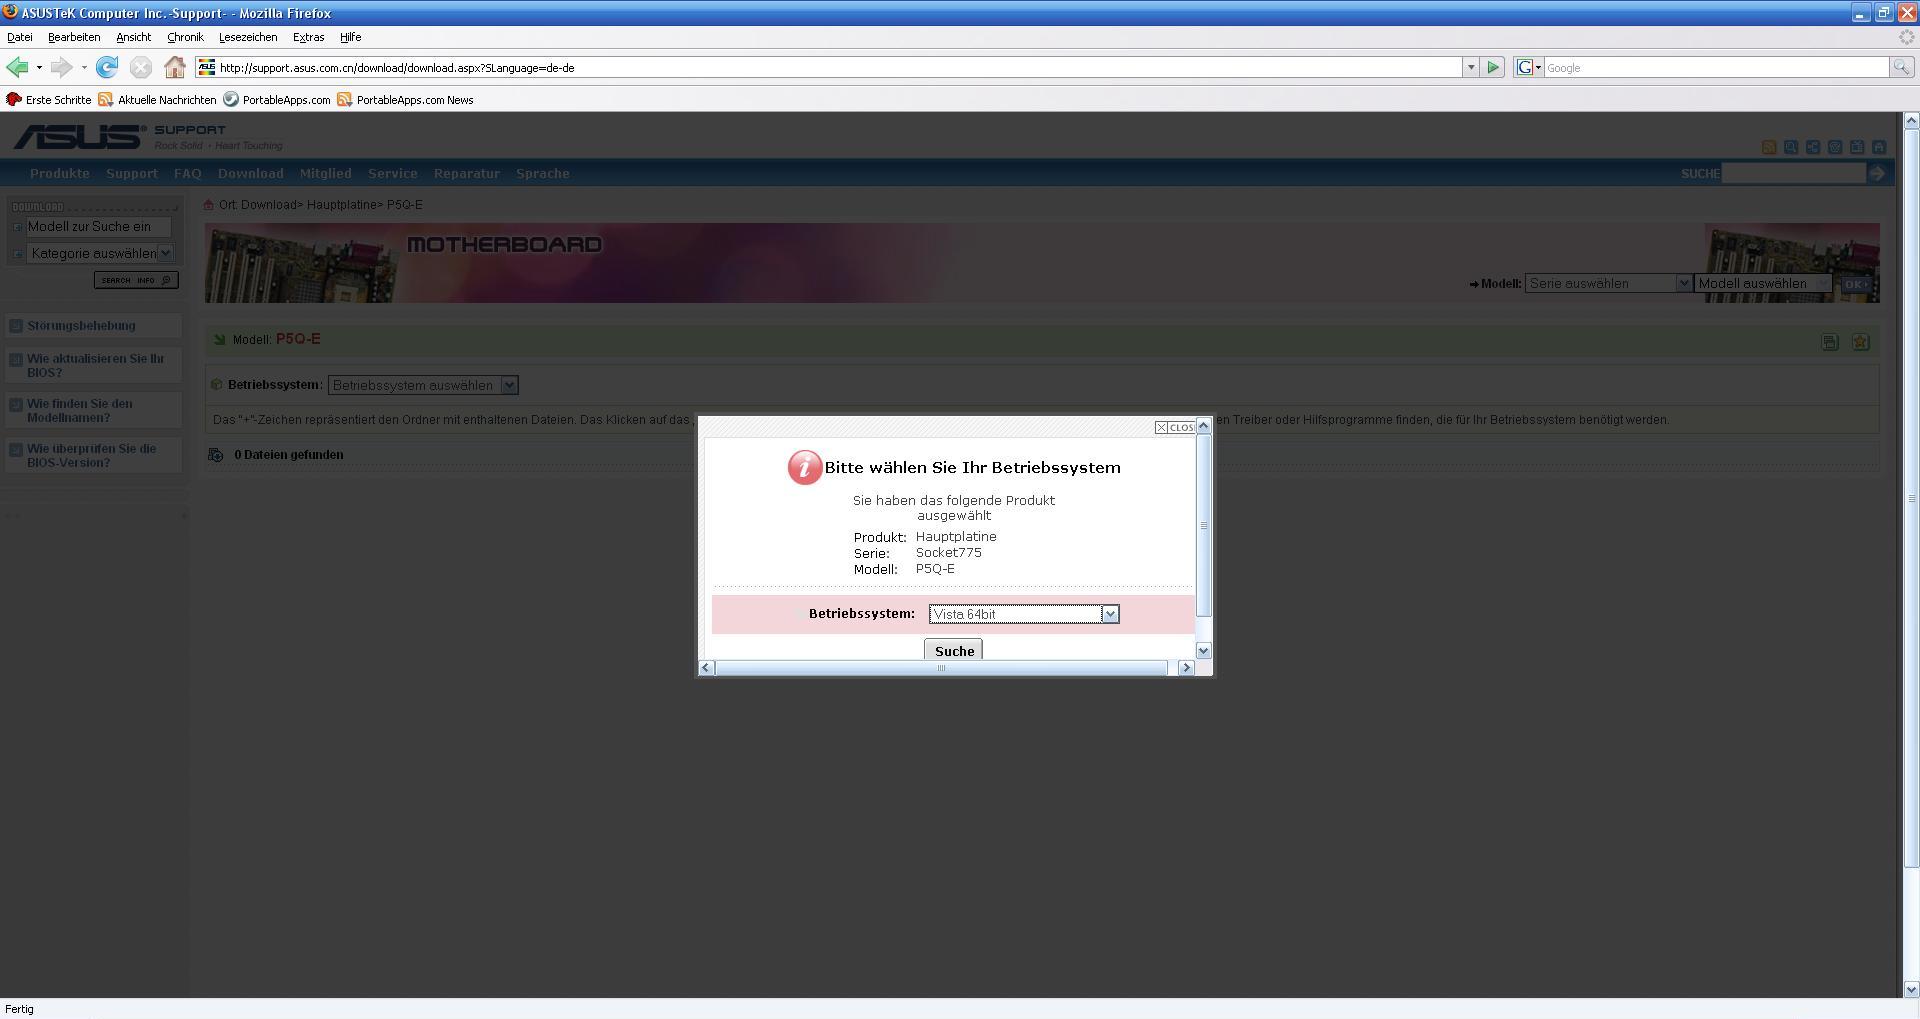Open the Betriebssystem dropdown showing Vista 64bit
The image size is (1920, 1019).
[1024, 614]
